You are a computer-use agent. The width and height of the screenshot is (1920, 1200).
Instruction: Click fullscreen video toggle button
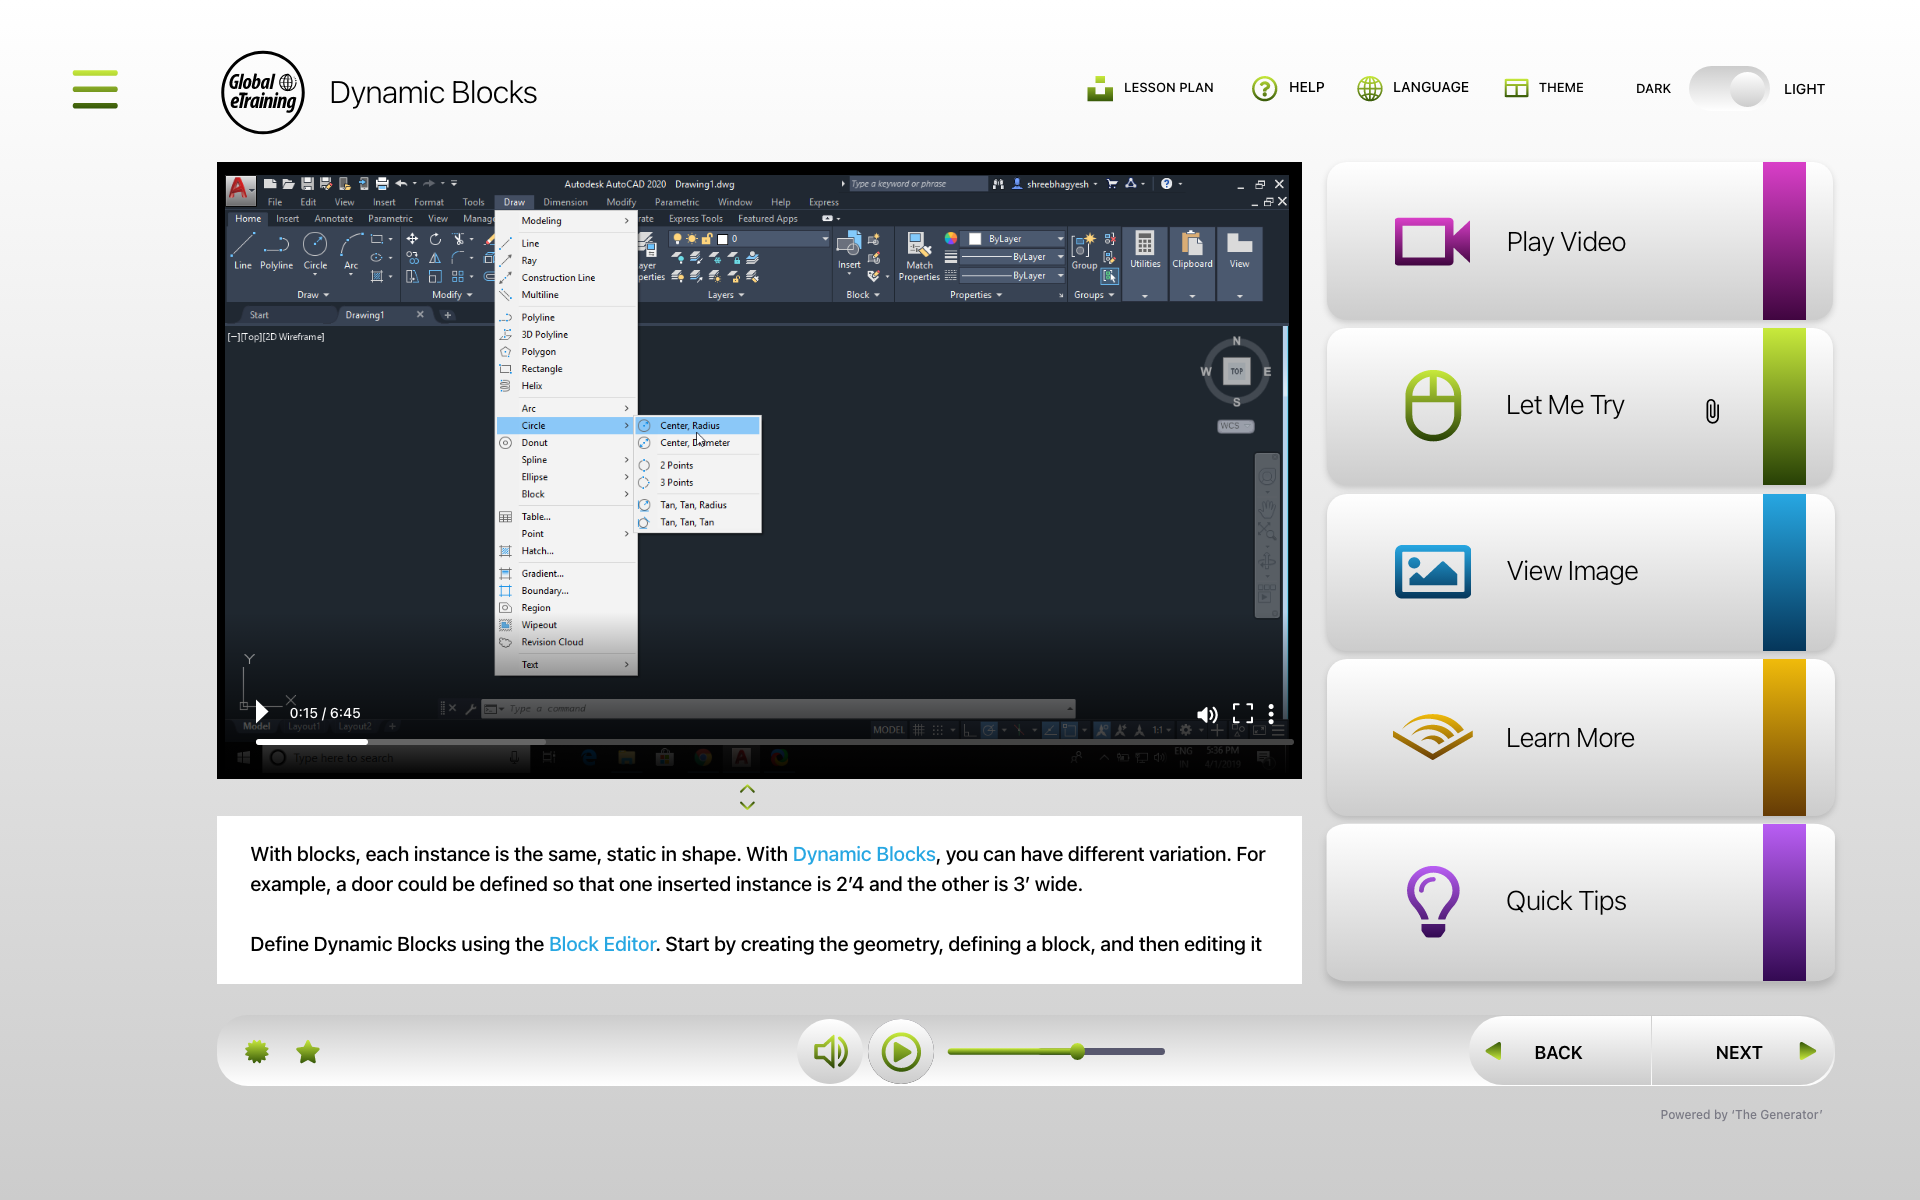1243,712
